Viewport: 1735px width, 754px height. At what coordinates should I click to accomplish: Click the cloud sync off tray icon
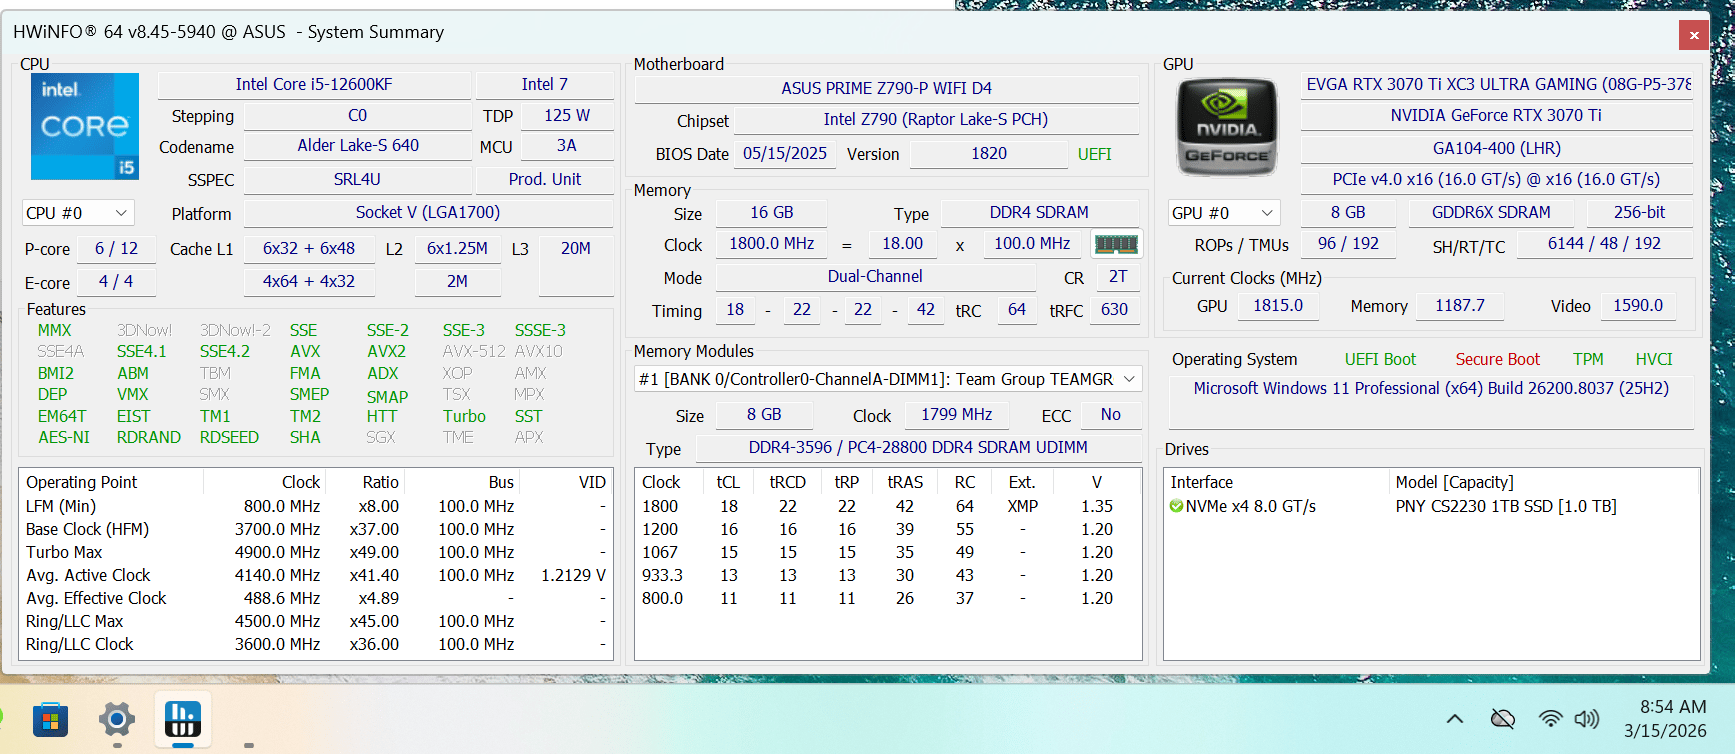(x=1502, y=719)
